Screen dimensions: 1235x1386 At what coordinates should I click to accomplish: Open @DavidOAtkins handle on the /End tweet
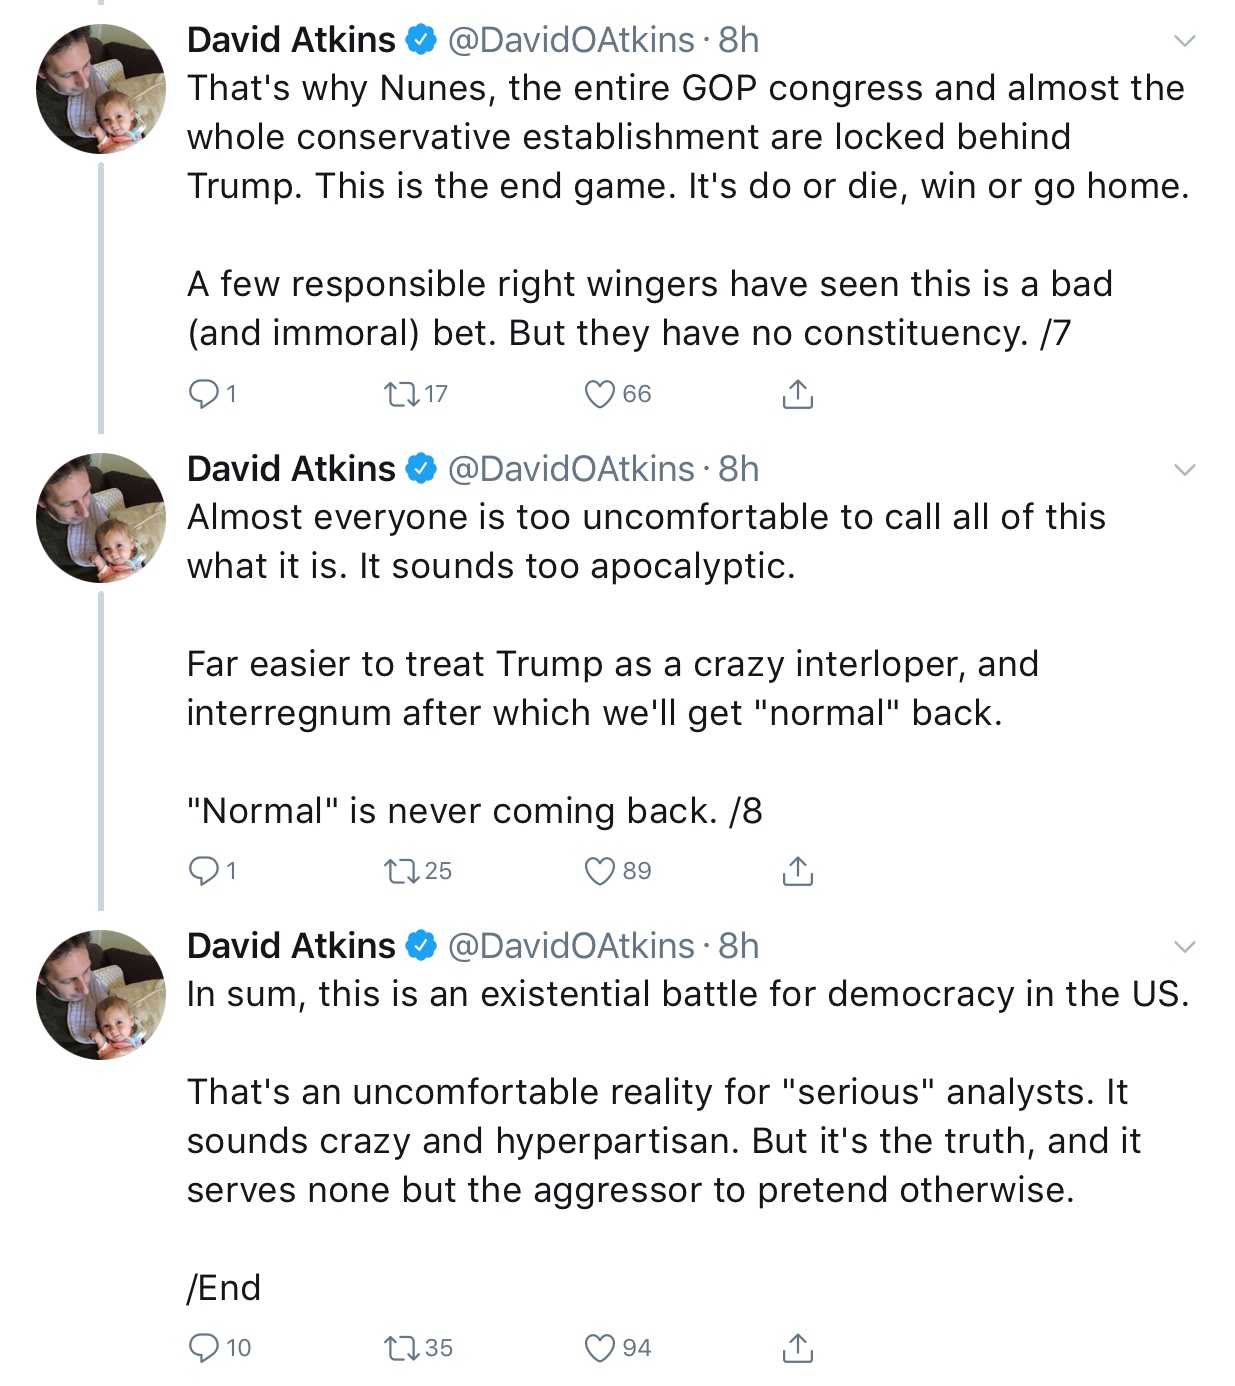(571, 946)
